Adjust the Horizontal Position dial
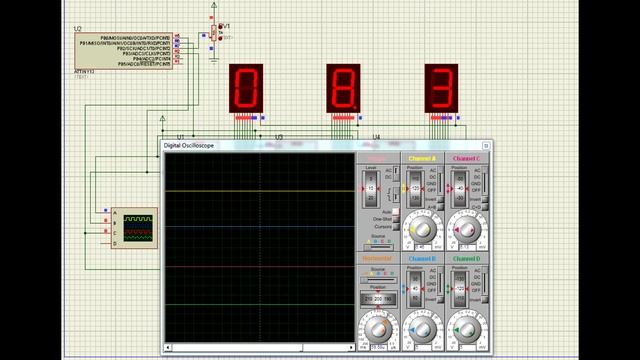The height and width of the screenshot is (360, 640). [378, 299]
